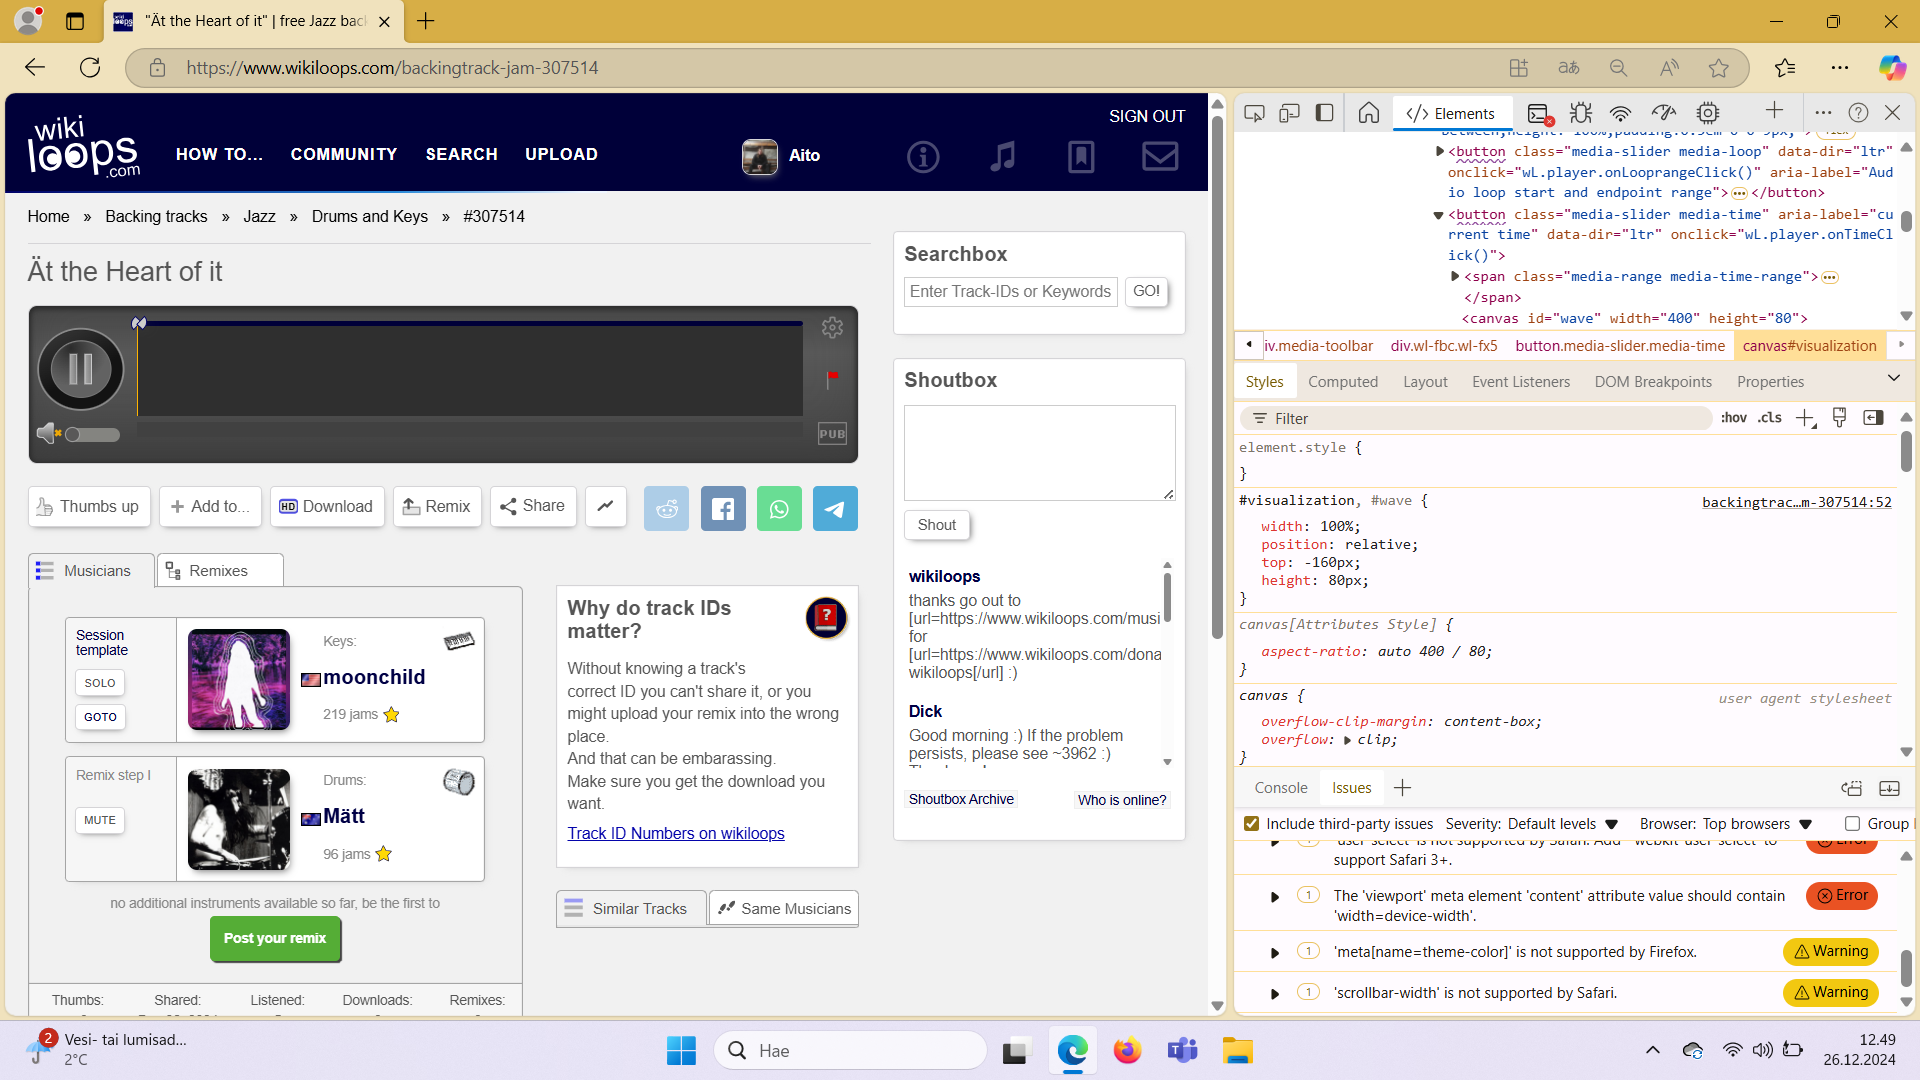1920x1080 pixels.
Task: Open moonchild's profile thumbnail
Action: [x=239, y=679]
